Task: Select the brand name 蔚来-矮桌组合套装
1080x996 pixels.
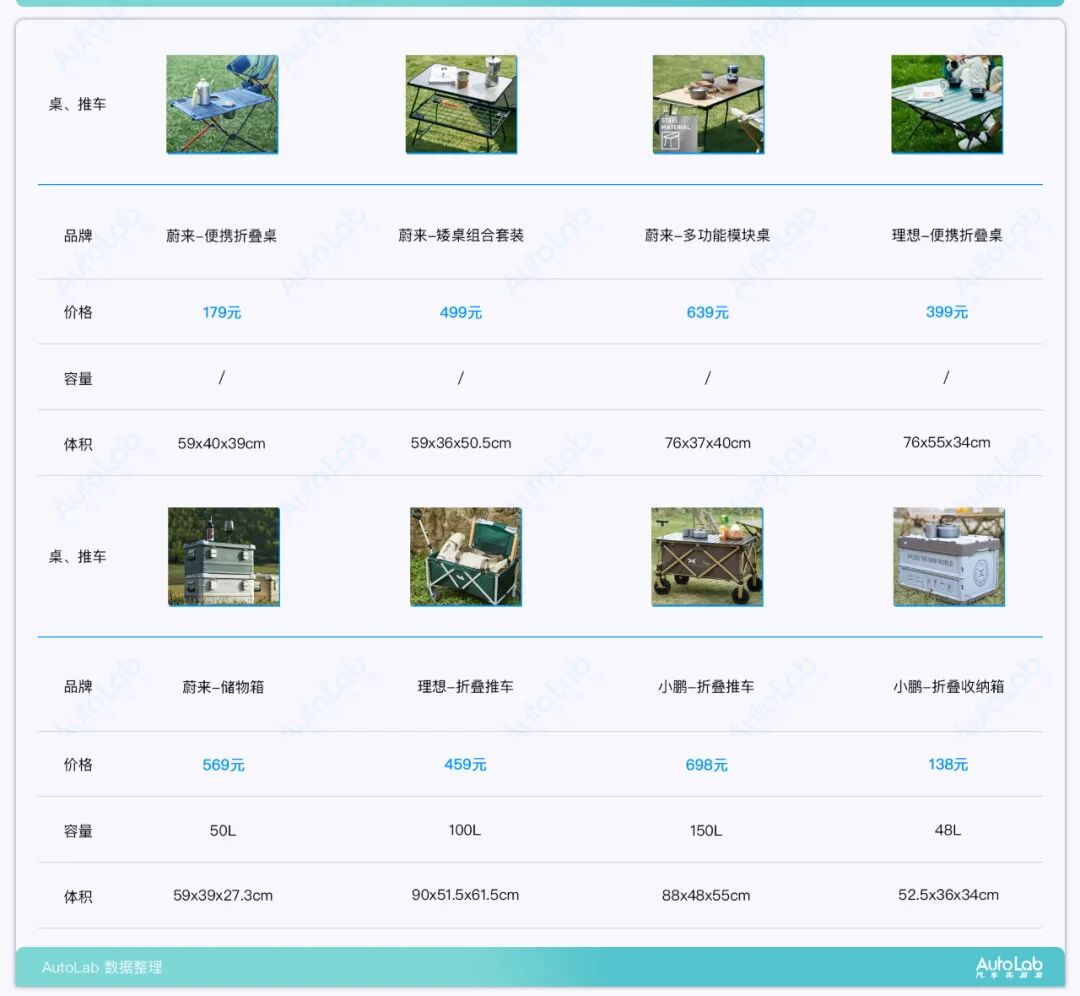Action: [x=461, y=236]
